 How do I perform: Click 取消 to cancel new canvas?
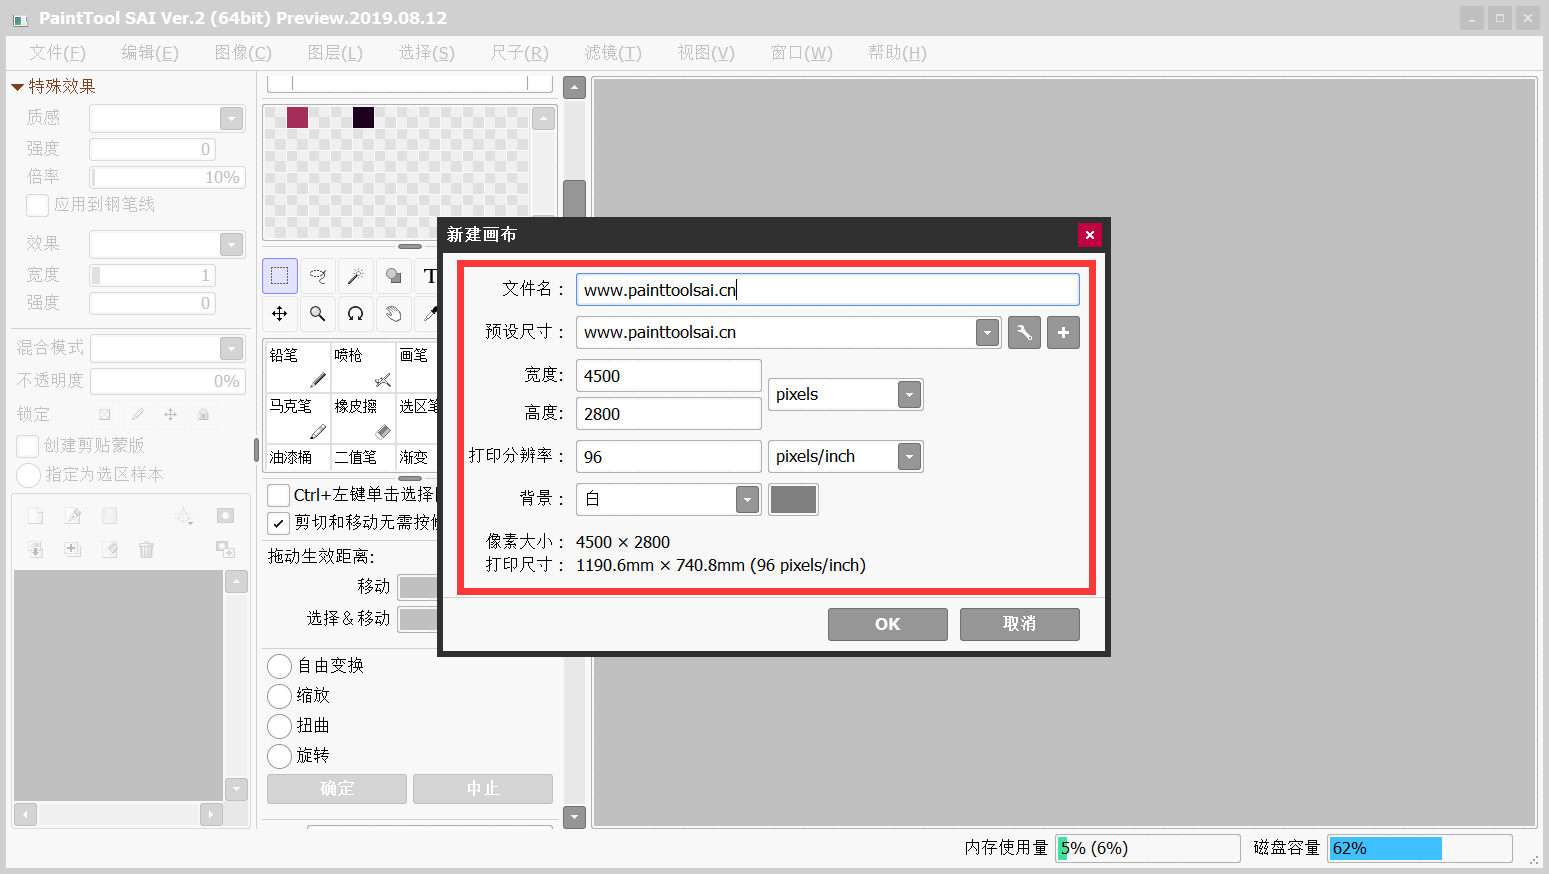[1020, 624]
